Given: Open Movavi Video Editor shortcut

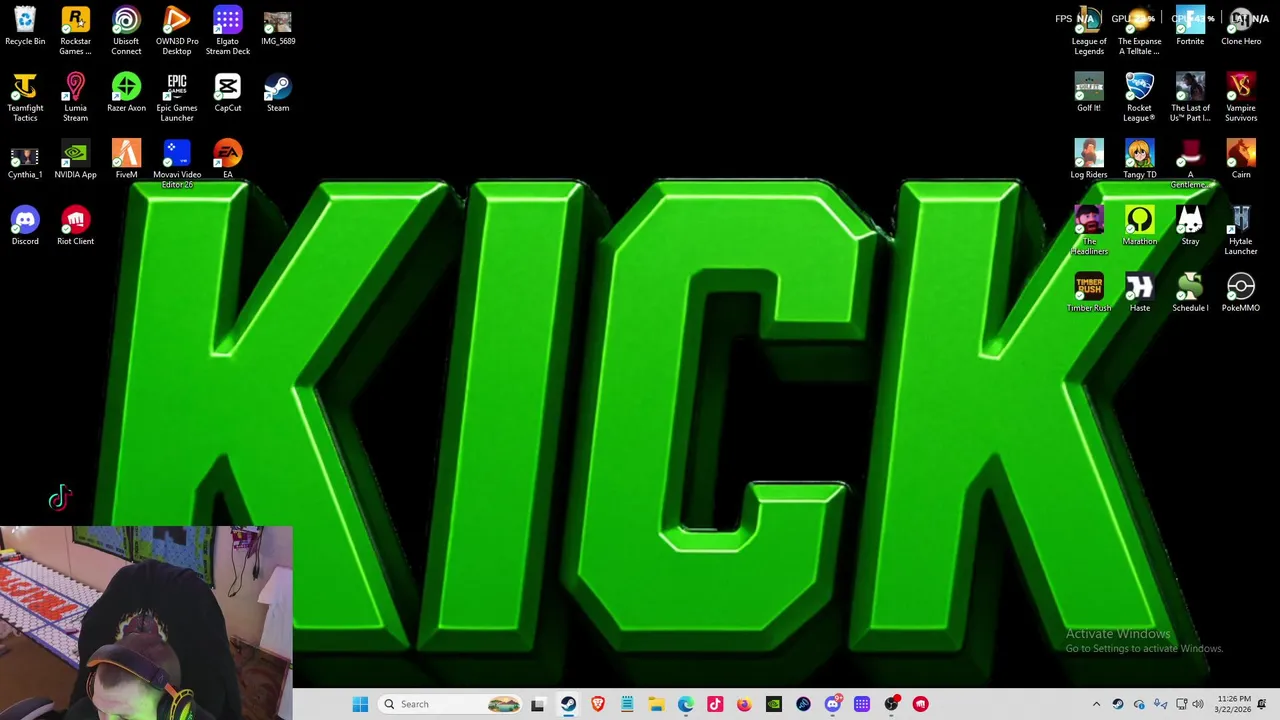Looking at the screenshot, I should tap(177, 164).
